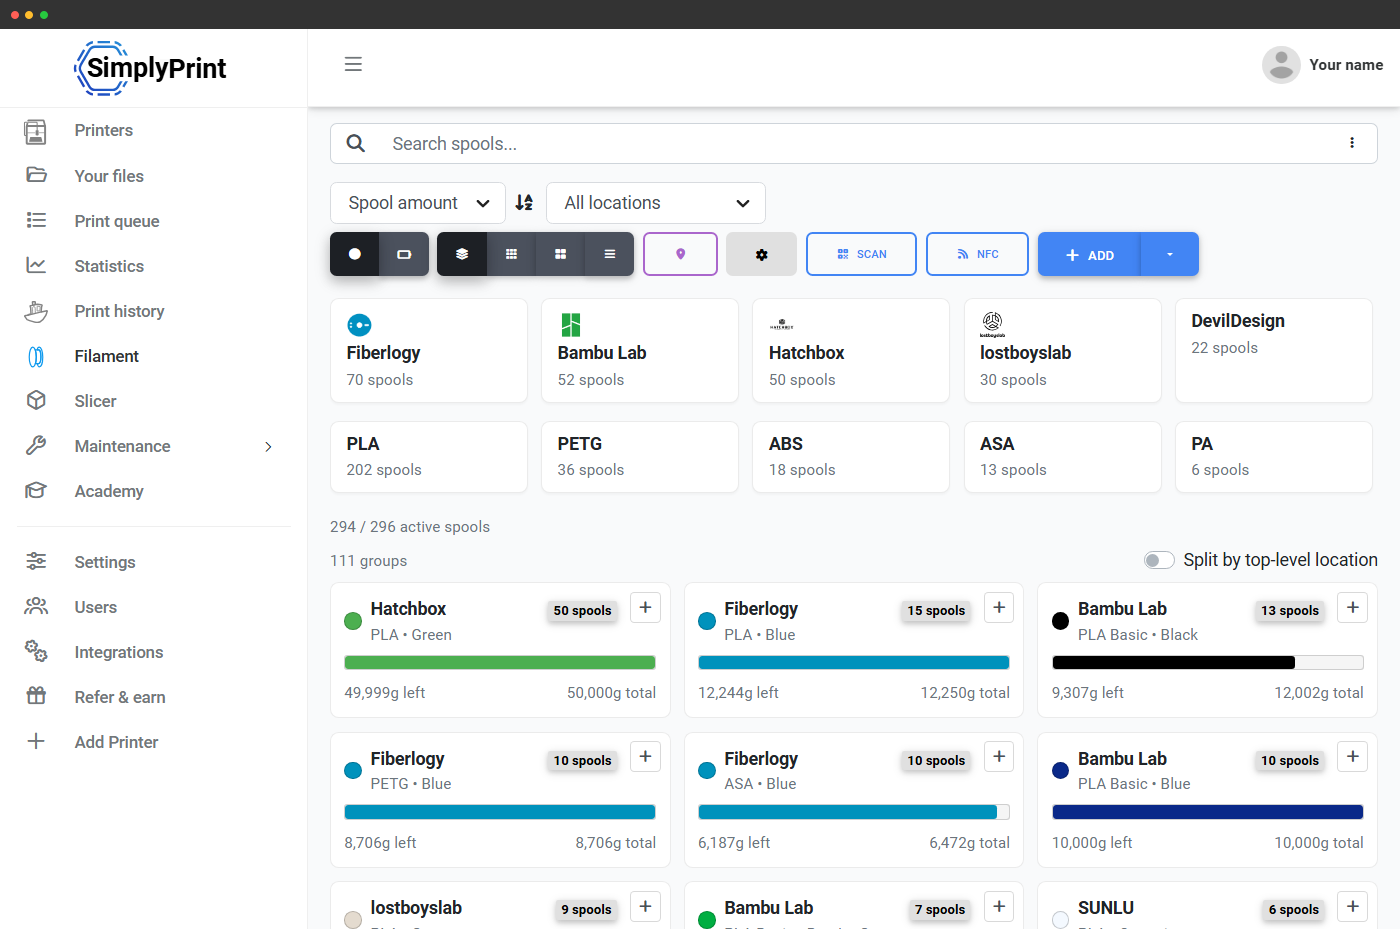Add a spool to lostboyslab group
The height and width of the screenshot is (929, 1400).
pos(645,906)
